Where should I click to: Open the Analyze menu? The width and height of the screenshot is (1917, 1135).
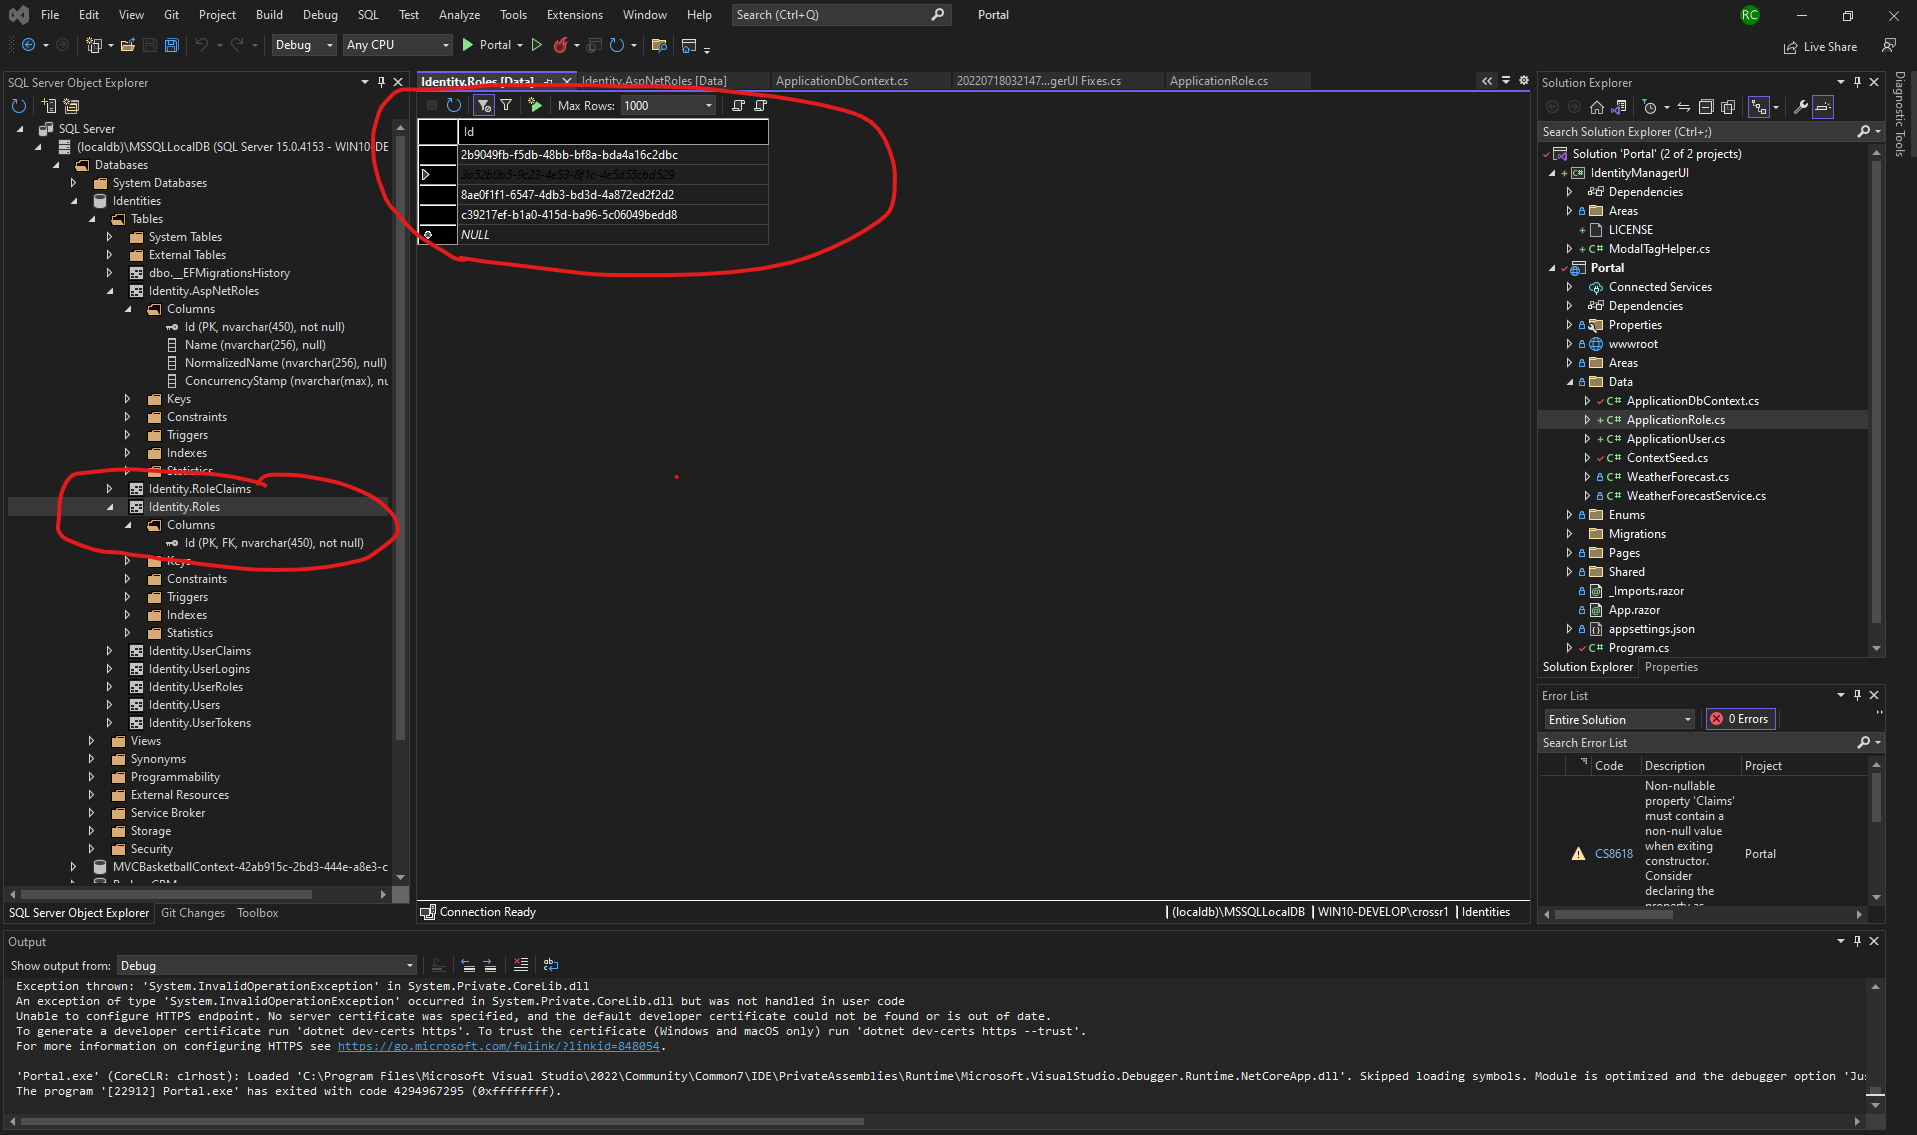459,15
